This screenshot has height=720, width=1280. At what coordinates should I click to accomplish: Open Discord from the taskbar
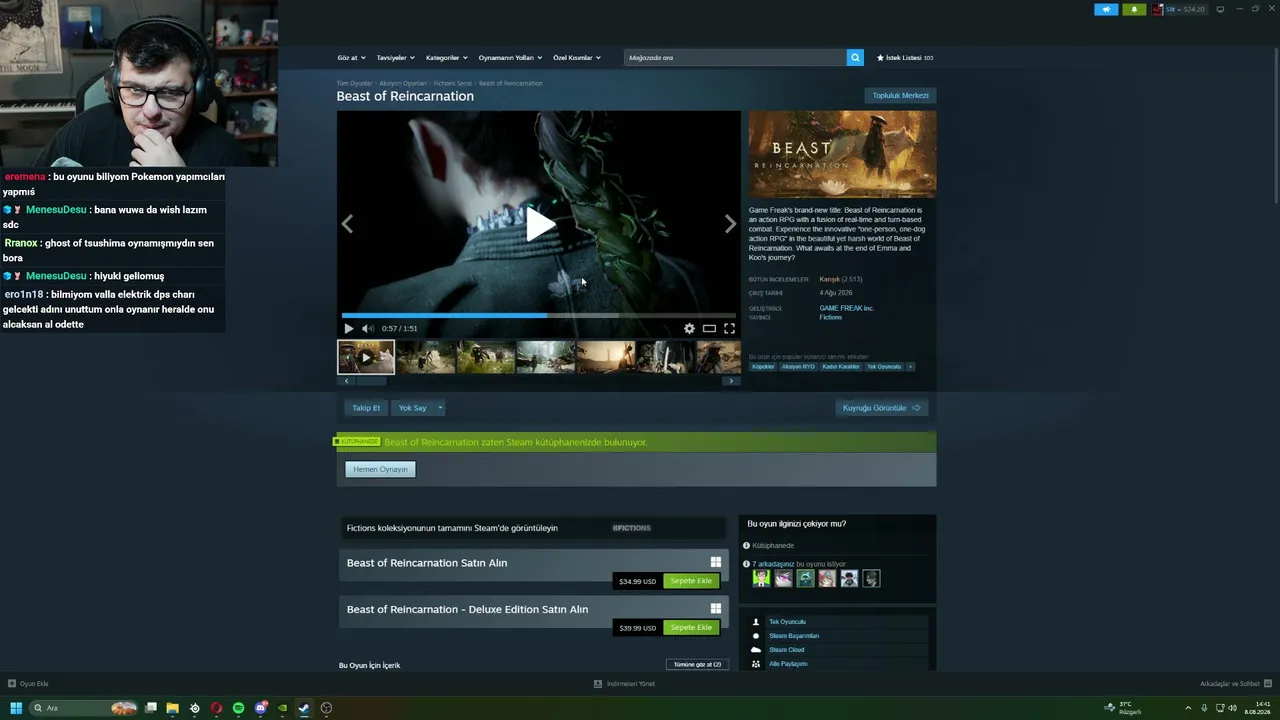[x=260, y=708]
